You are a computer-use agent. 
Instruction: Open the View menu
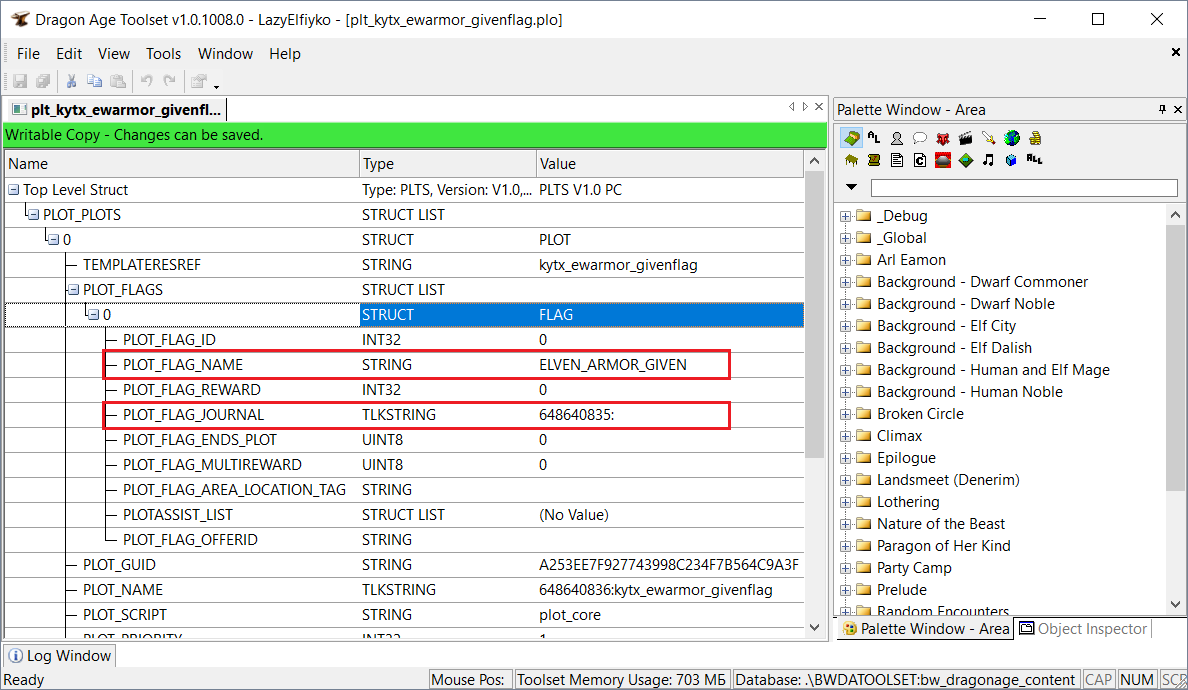pos(114,54)
